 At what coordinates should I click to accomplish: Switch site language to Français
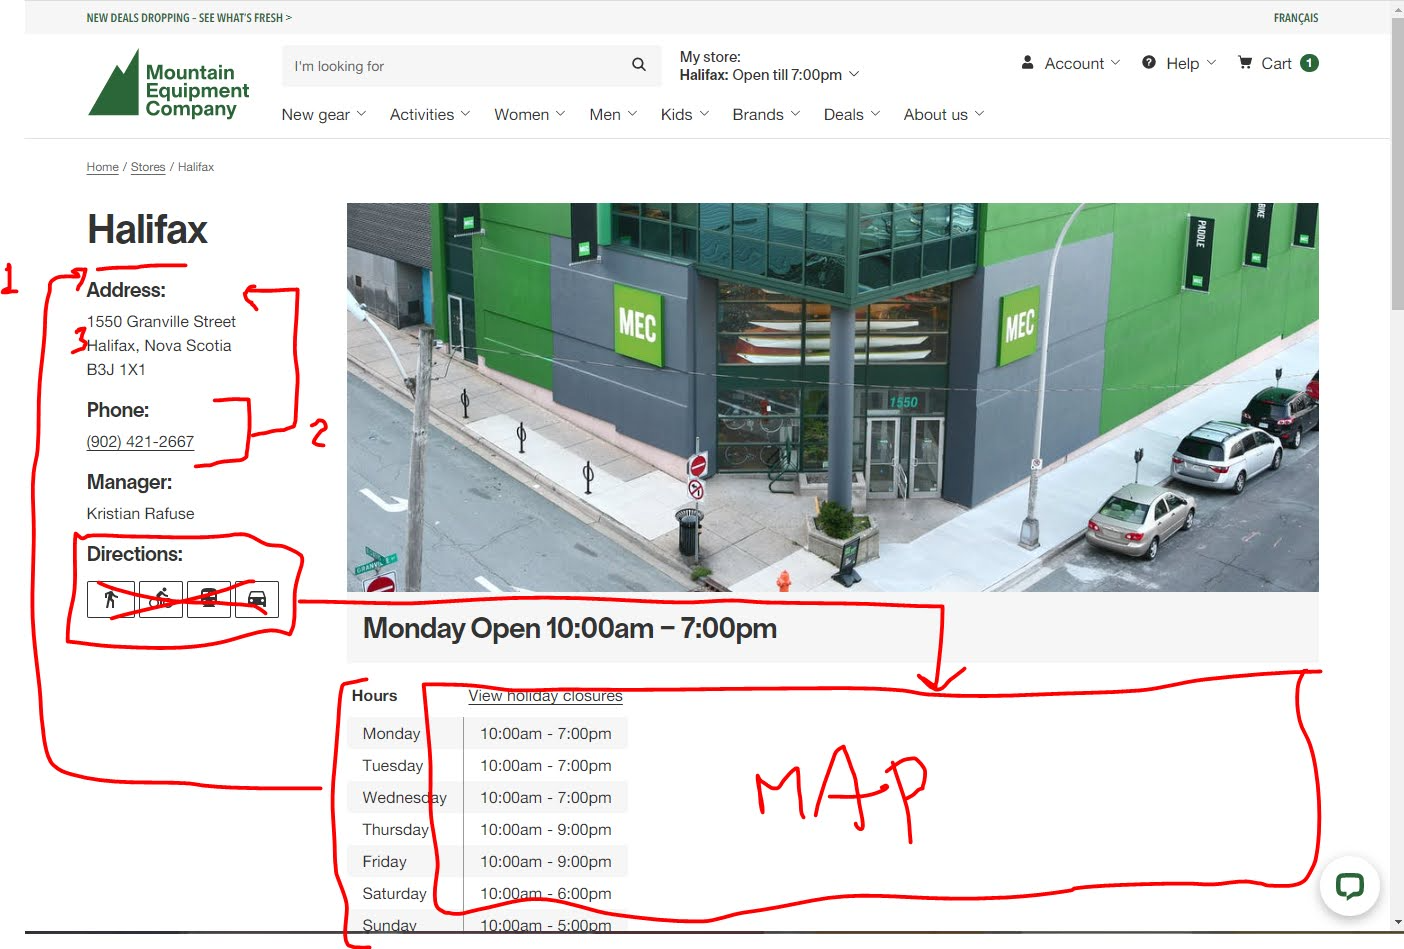click(x=1295, y=18)
